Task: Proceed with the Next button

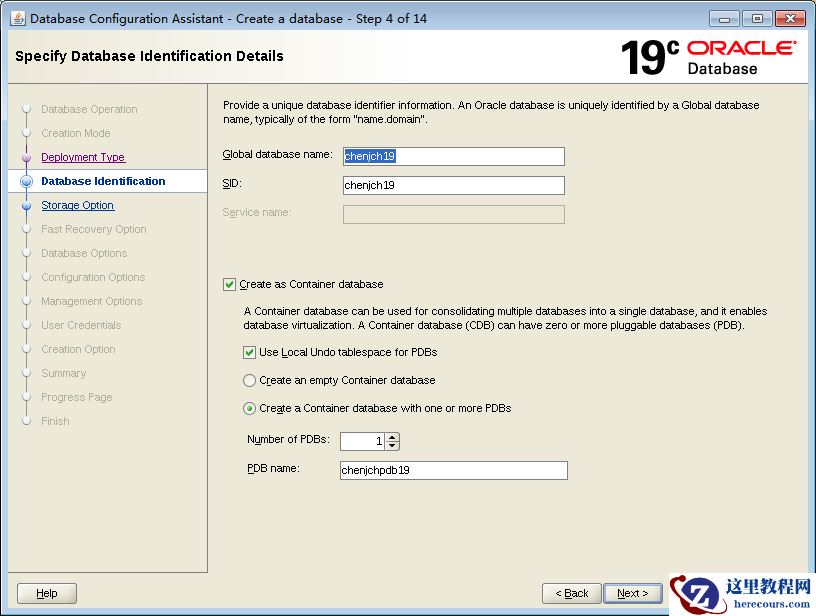Action: (633, 593)
